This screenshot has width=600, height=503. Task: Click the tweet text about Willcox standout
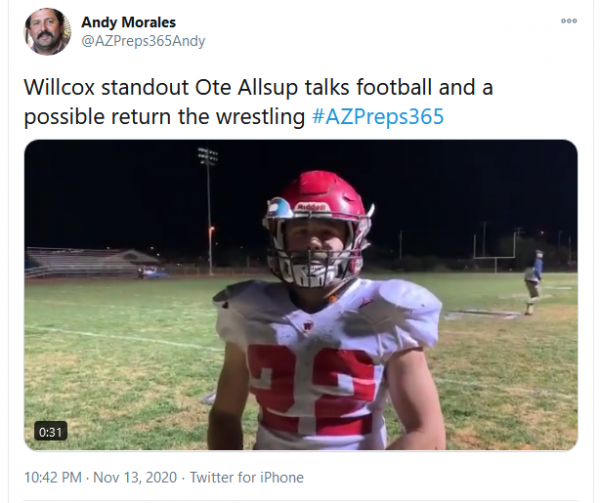coord(259,102)
